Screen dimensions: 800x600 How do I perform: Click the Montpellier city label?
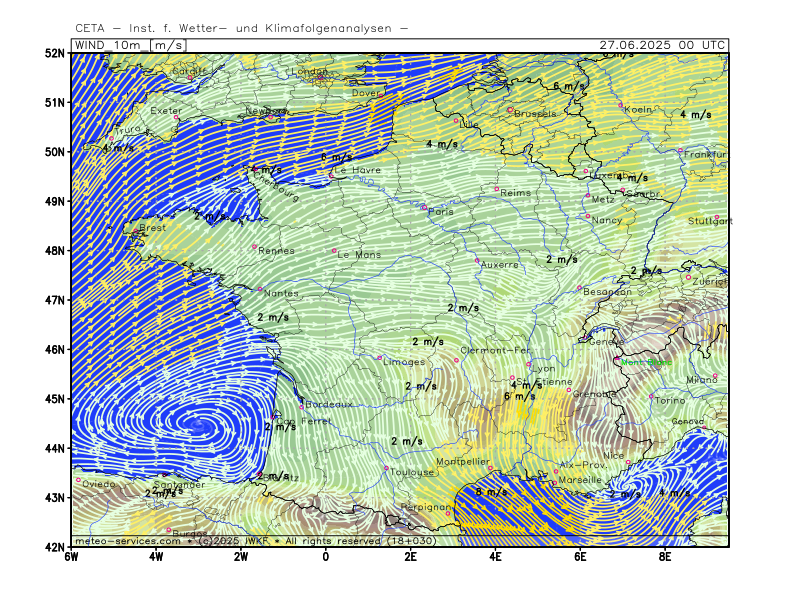coord(463,462)
